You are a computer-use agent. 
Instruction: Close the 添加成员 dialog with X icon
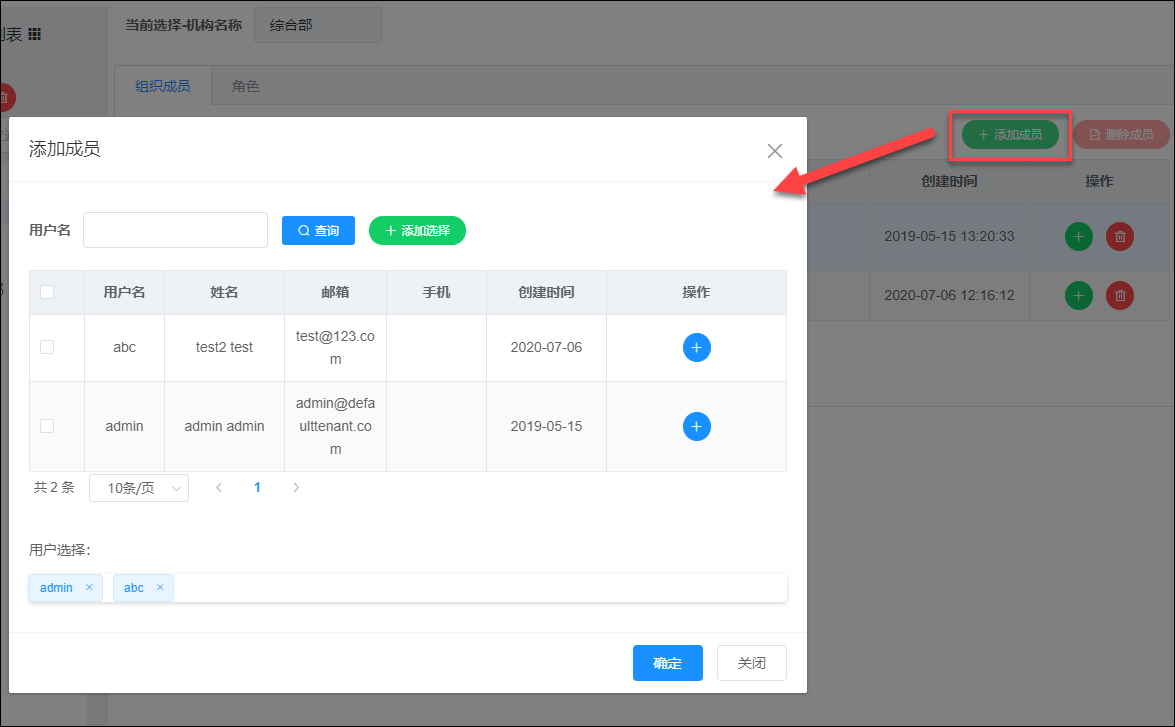coord(775,151)
